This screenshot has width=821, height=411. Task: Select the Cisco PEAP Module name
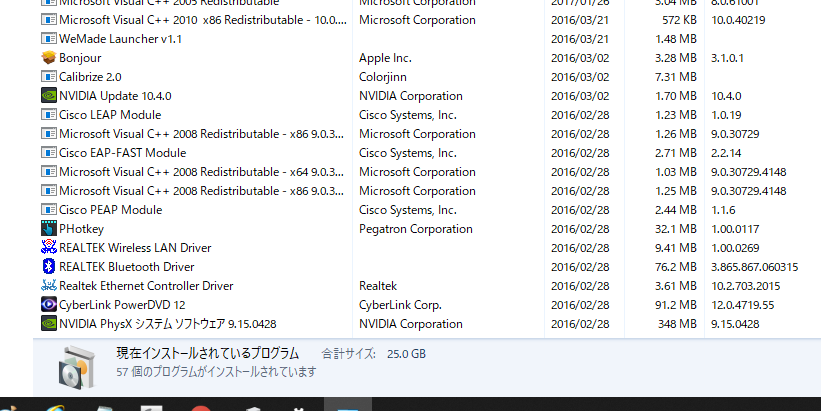[110, 210]
